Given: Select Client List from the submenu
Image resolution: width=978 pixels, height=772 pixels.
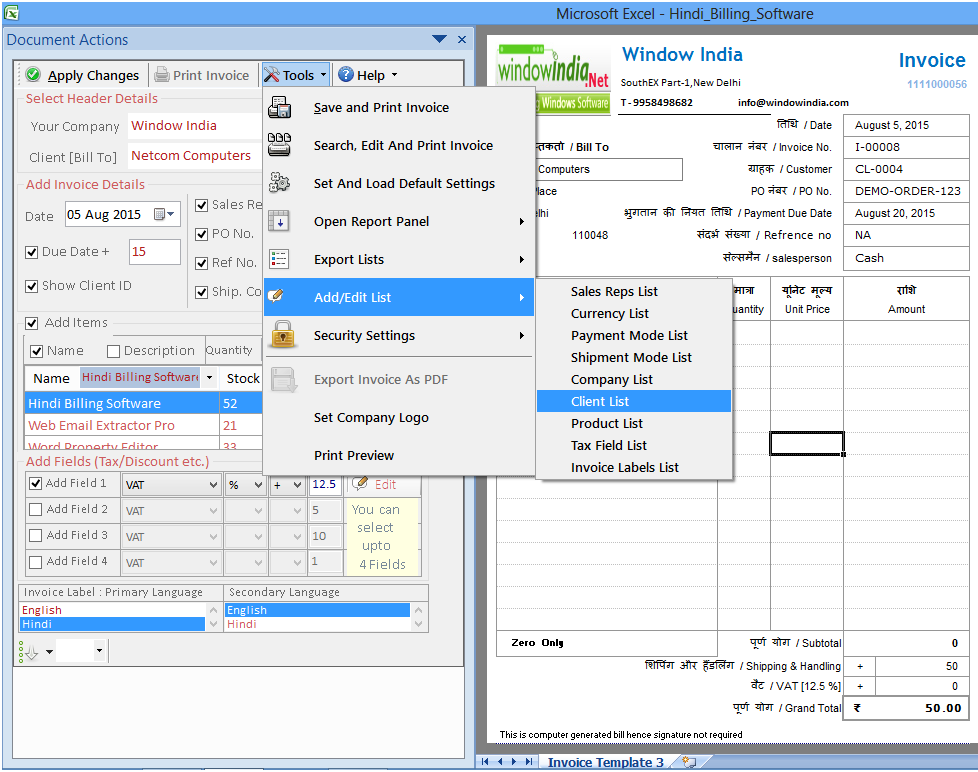Looking at the screenshot, I should click(634, 402).
